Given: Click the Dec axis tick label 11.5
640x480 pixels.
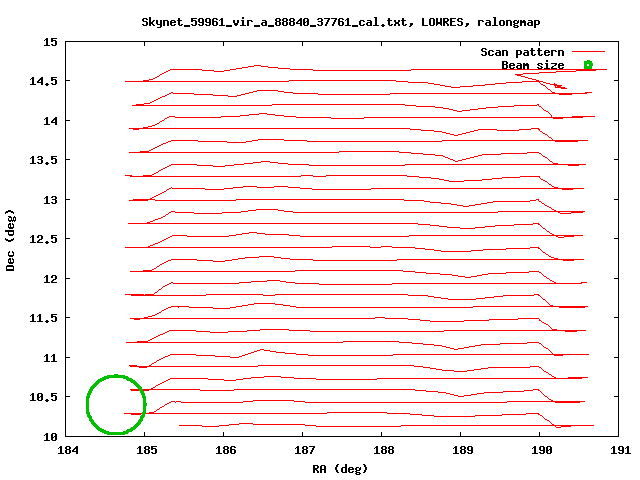Looking at the screenshot, I should coord(43,318).
